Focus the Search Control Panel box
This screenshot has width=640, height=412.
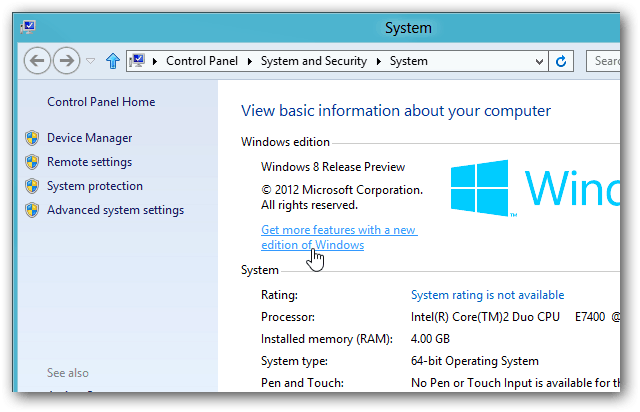603,61
